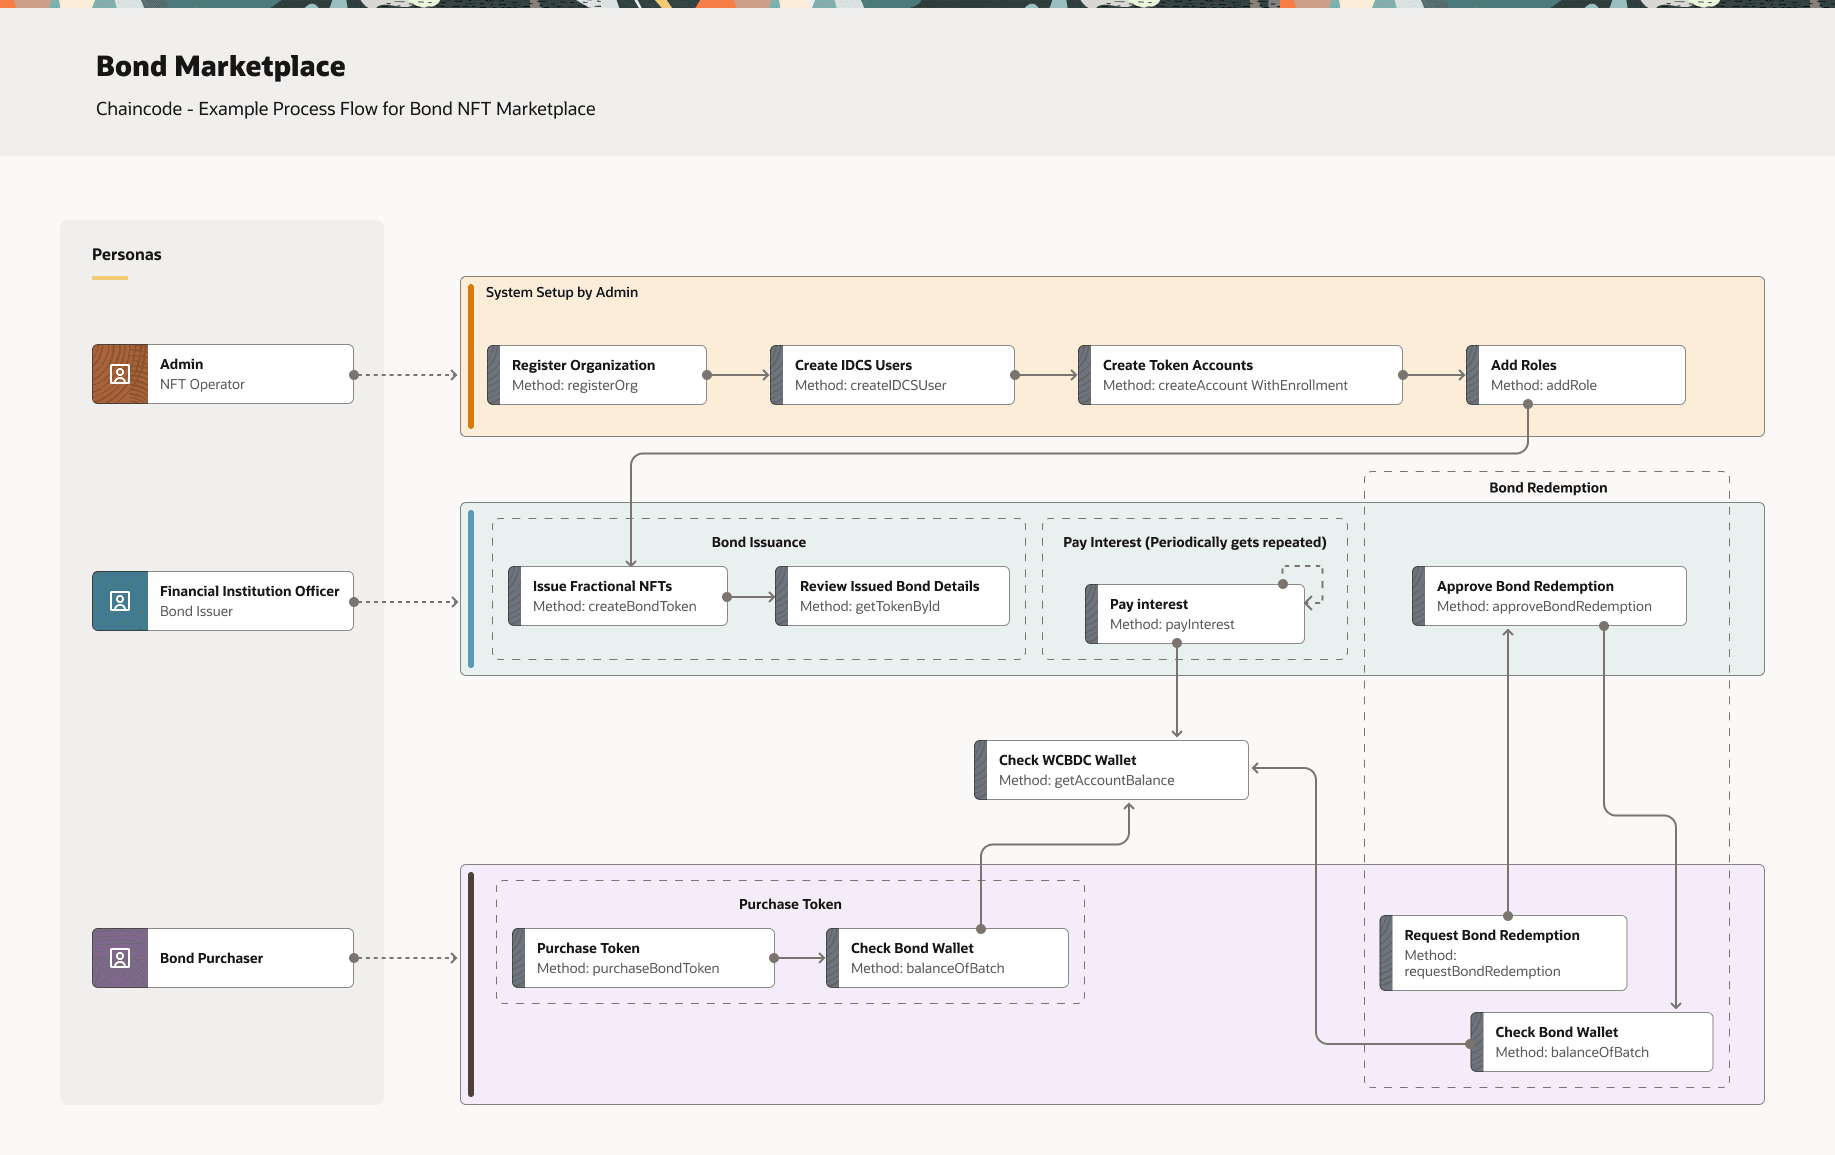
Task: Click the System Setup by Admin label
Action: pos(562,292)
